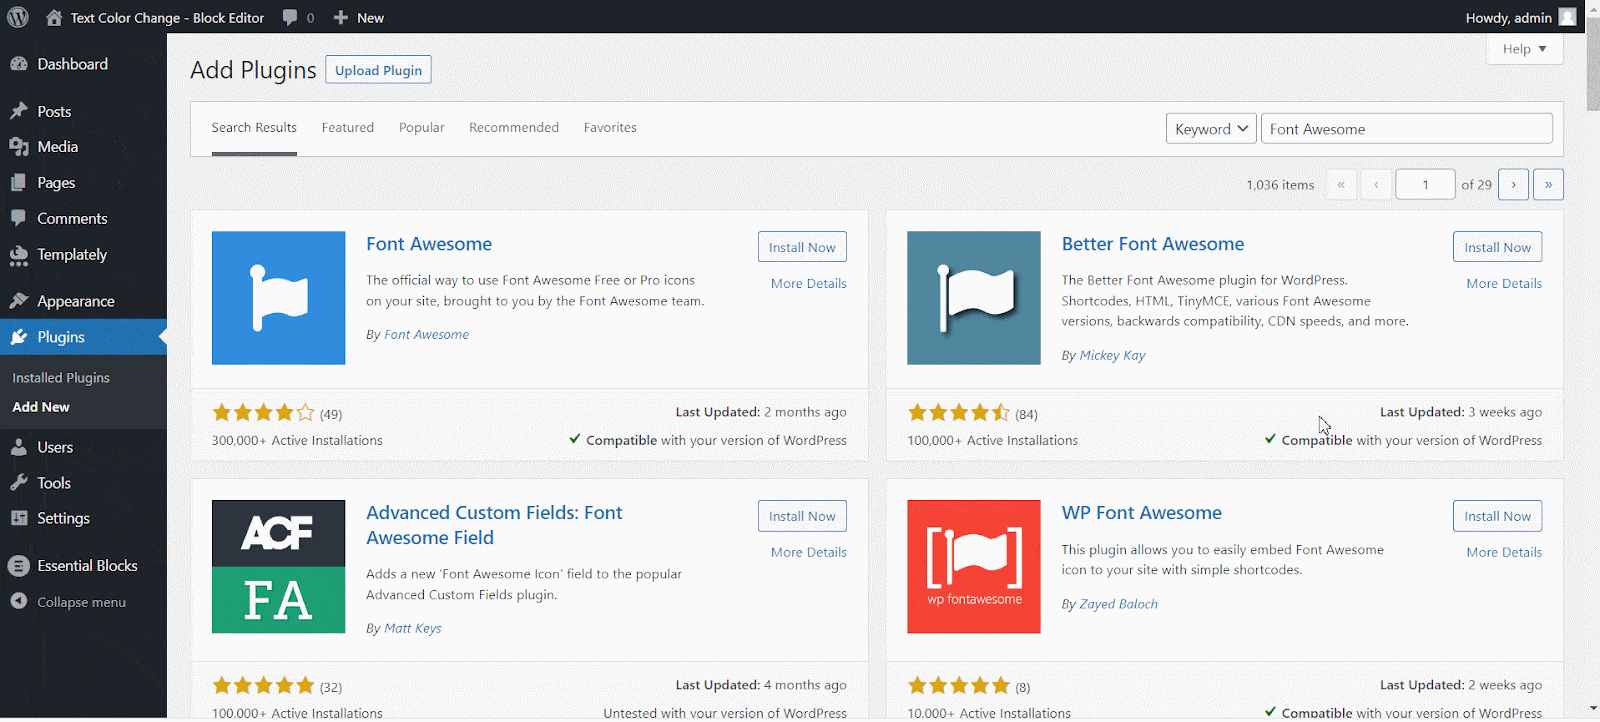Viewport: 1600px width, 722px height.
Task: View More Details for Font Awesome
Action: point(808,284)
